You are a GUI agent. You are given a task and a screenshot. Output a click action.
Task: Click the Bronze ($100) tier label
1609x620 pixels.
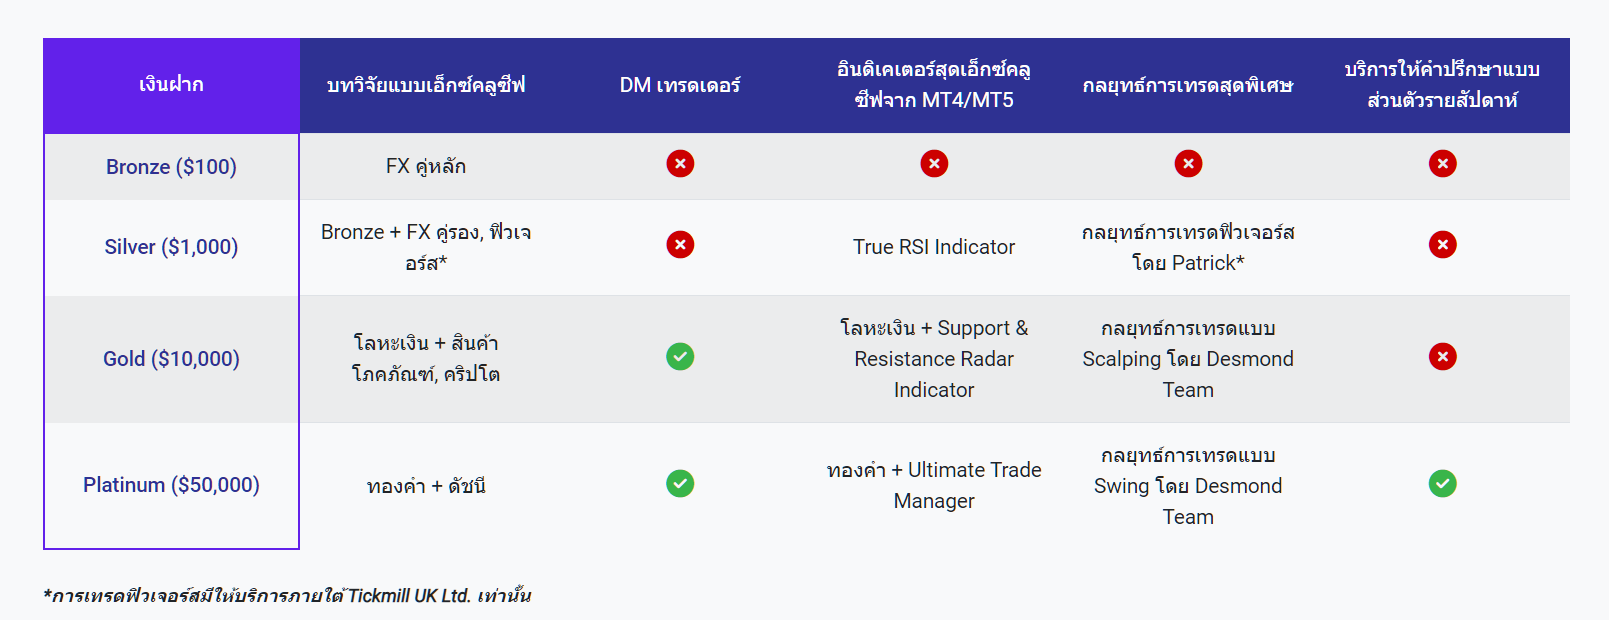pyautogui.click(x=171, y=167)
